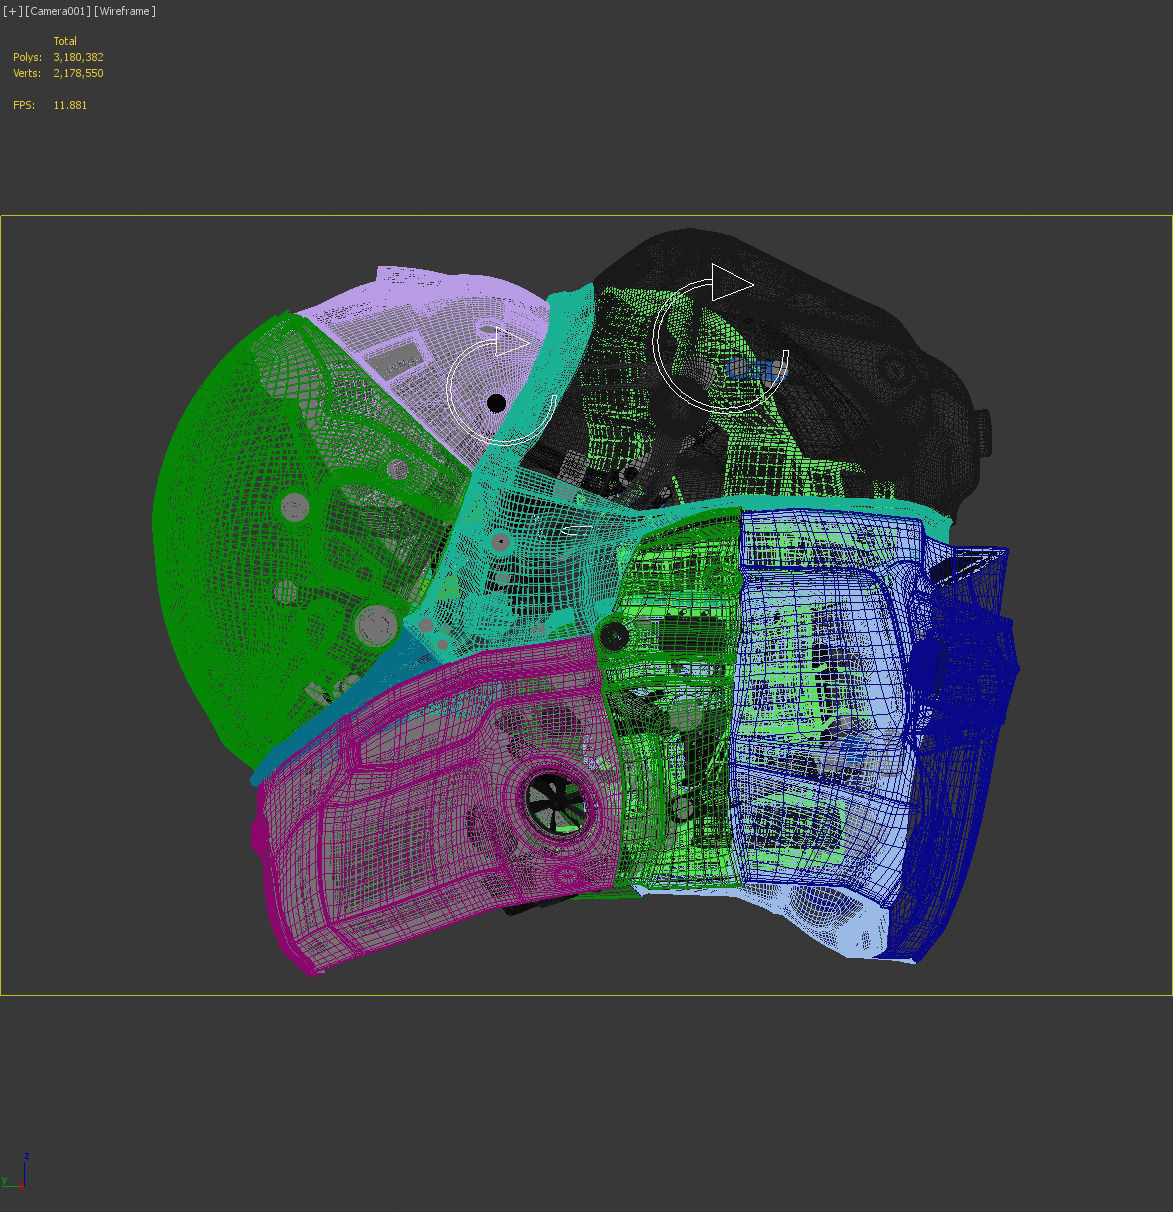Click the 'Total' statistics column header
Viewport: 1173px width, 1212px height.
click(x=65, y=41)
